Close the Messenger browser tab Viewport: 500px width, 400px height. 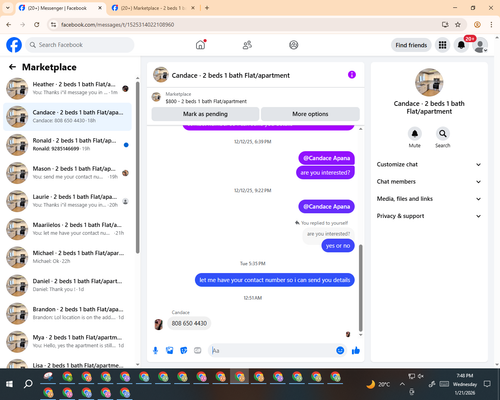coord(100,8)
